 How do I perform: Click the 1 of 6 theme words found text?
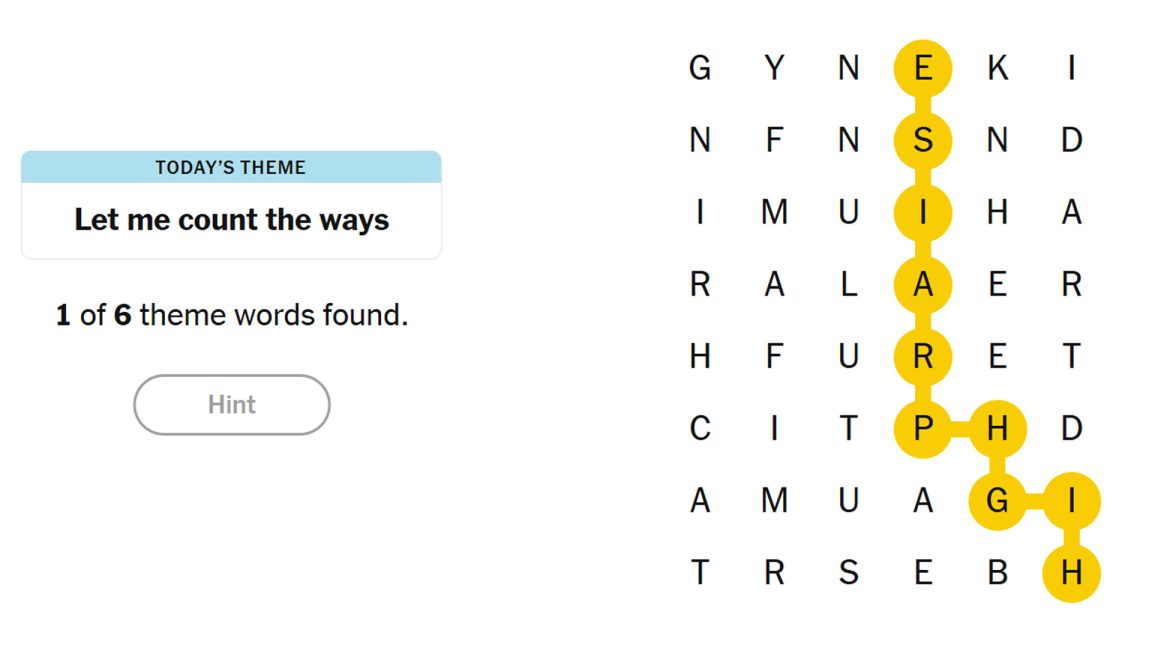tap(231, 314)
